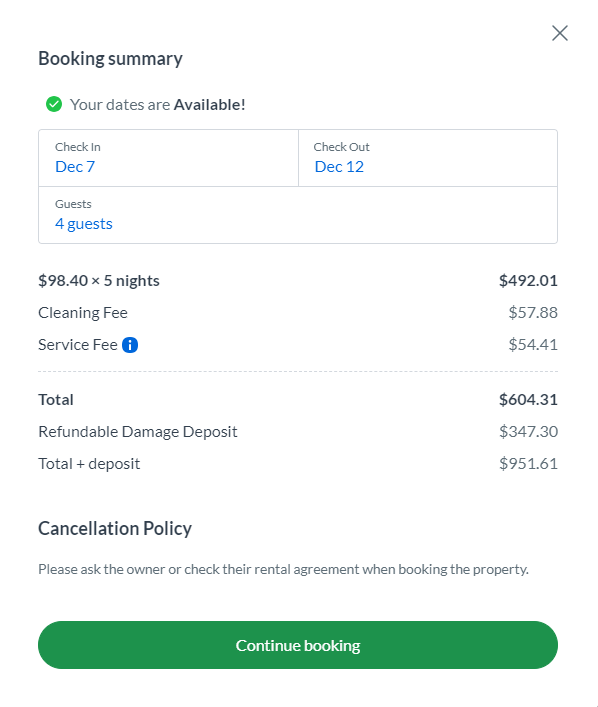Click the green availability checkmark icon
Screen dimensions: 598x707
pyautogui.click(x=54, y=104)
